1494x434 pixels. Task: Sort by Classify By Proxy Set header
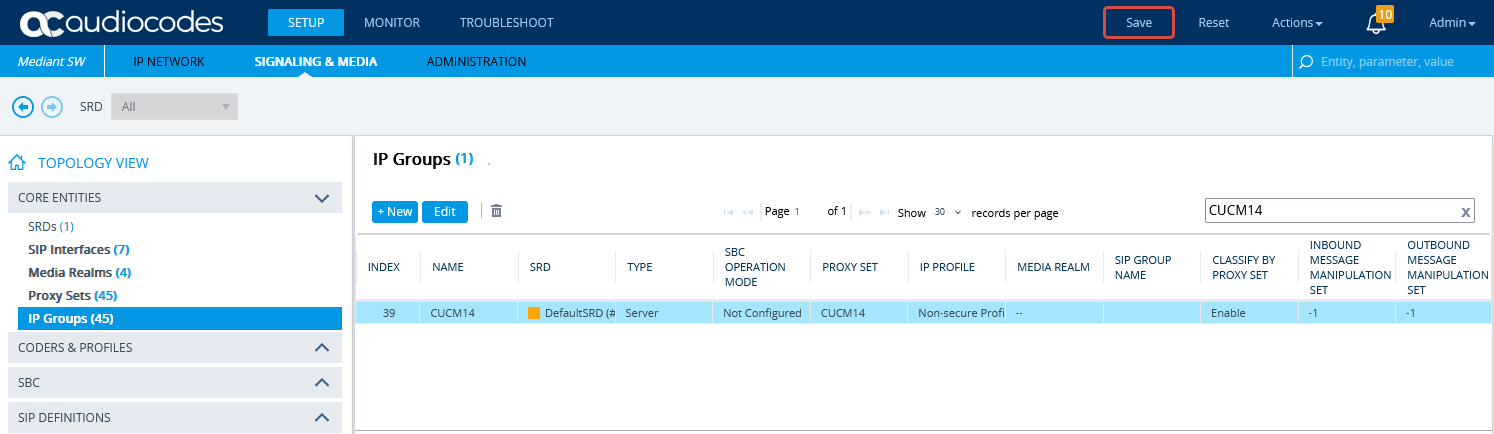click(1243, 268)
